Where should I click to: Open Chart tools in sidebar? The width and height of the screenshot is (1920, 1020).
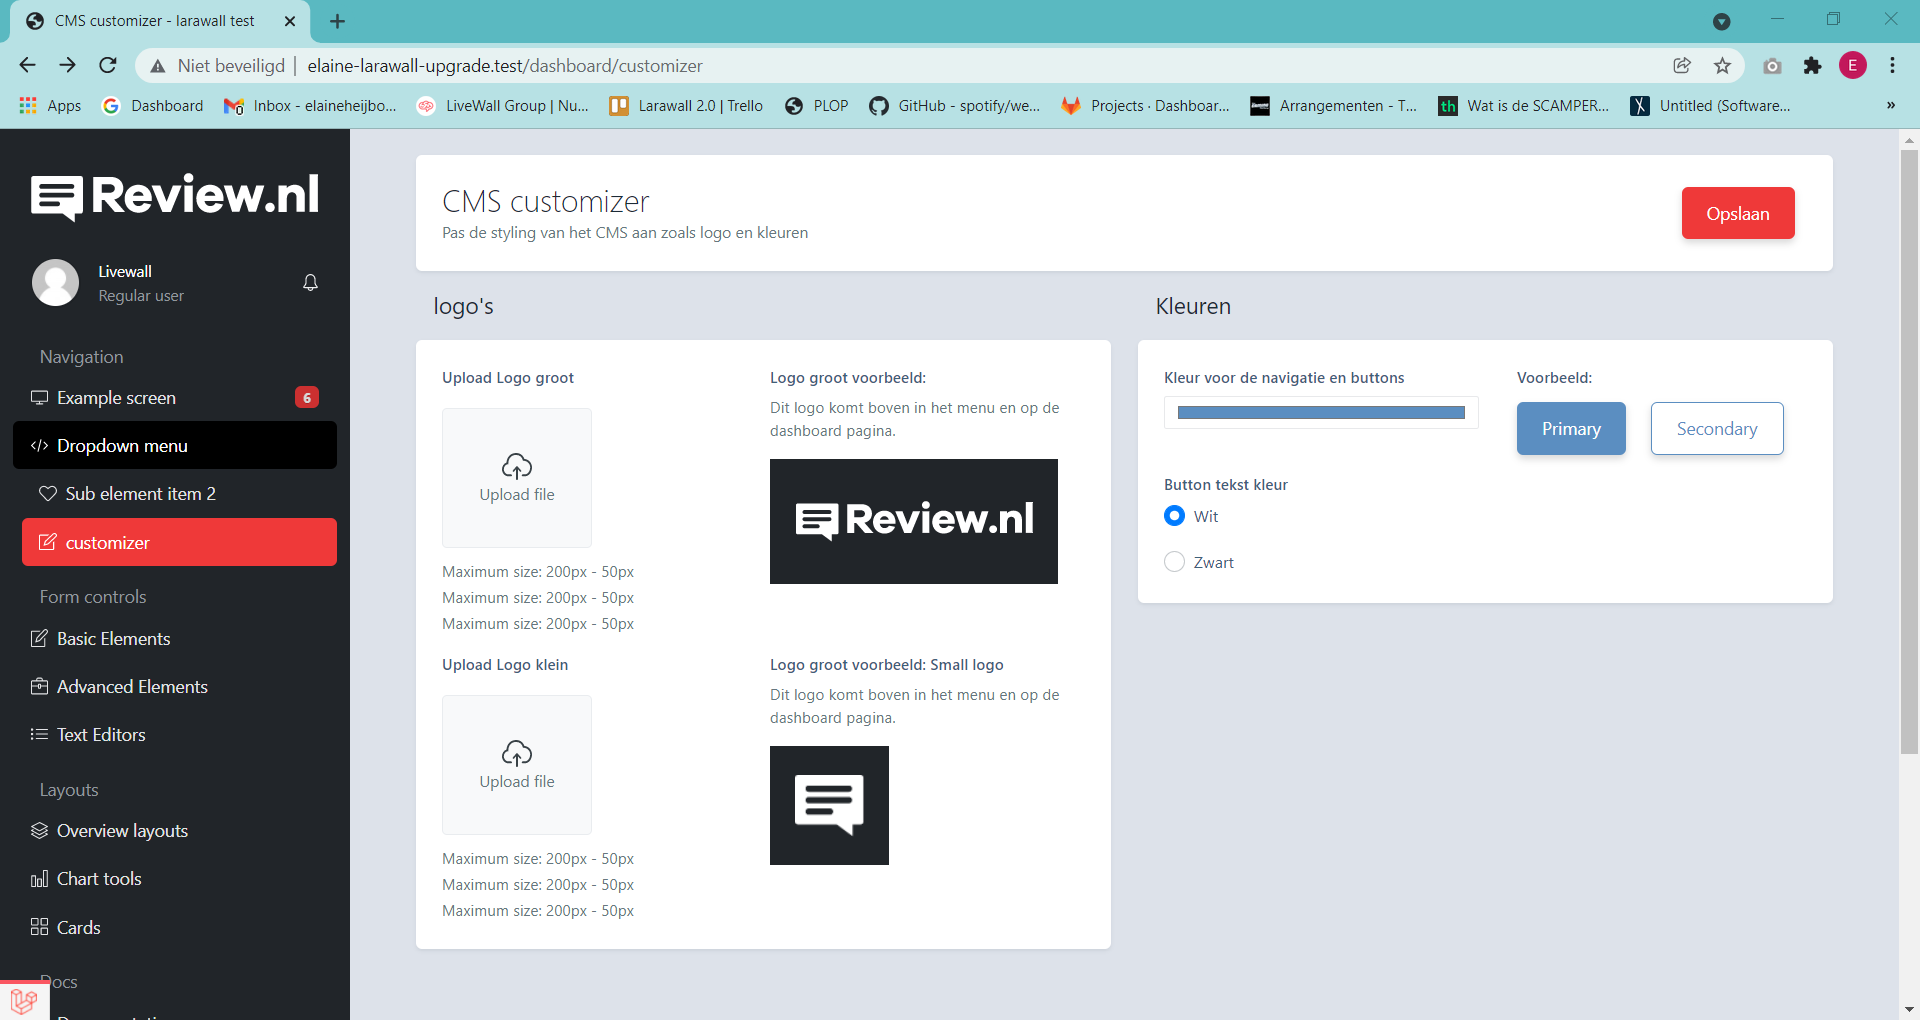(175, 878)
